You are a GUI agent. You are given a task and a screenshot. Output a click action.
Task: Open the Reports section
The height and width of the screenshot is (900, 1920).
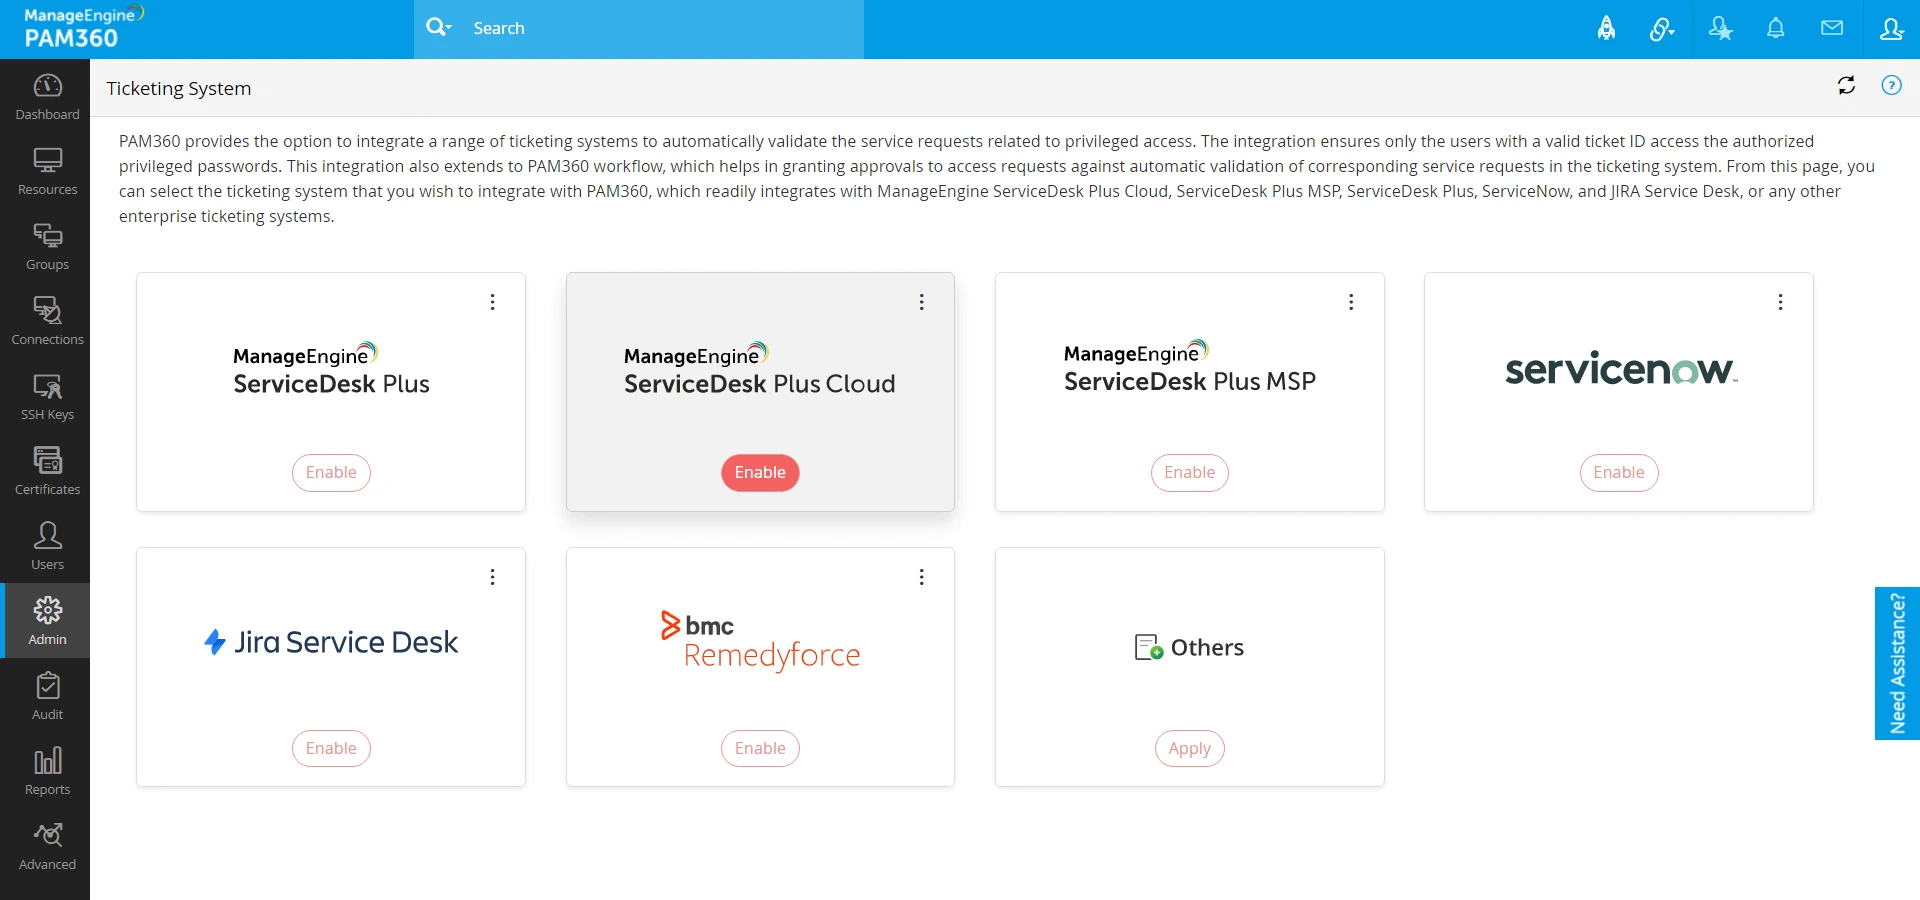(x=46, y=770)
